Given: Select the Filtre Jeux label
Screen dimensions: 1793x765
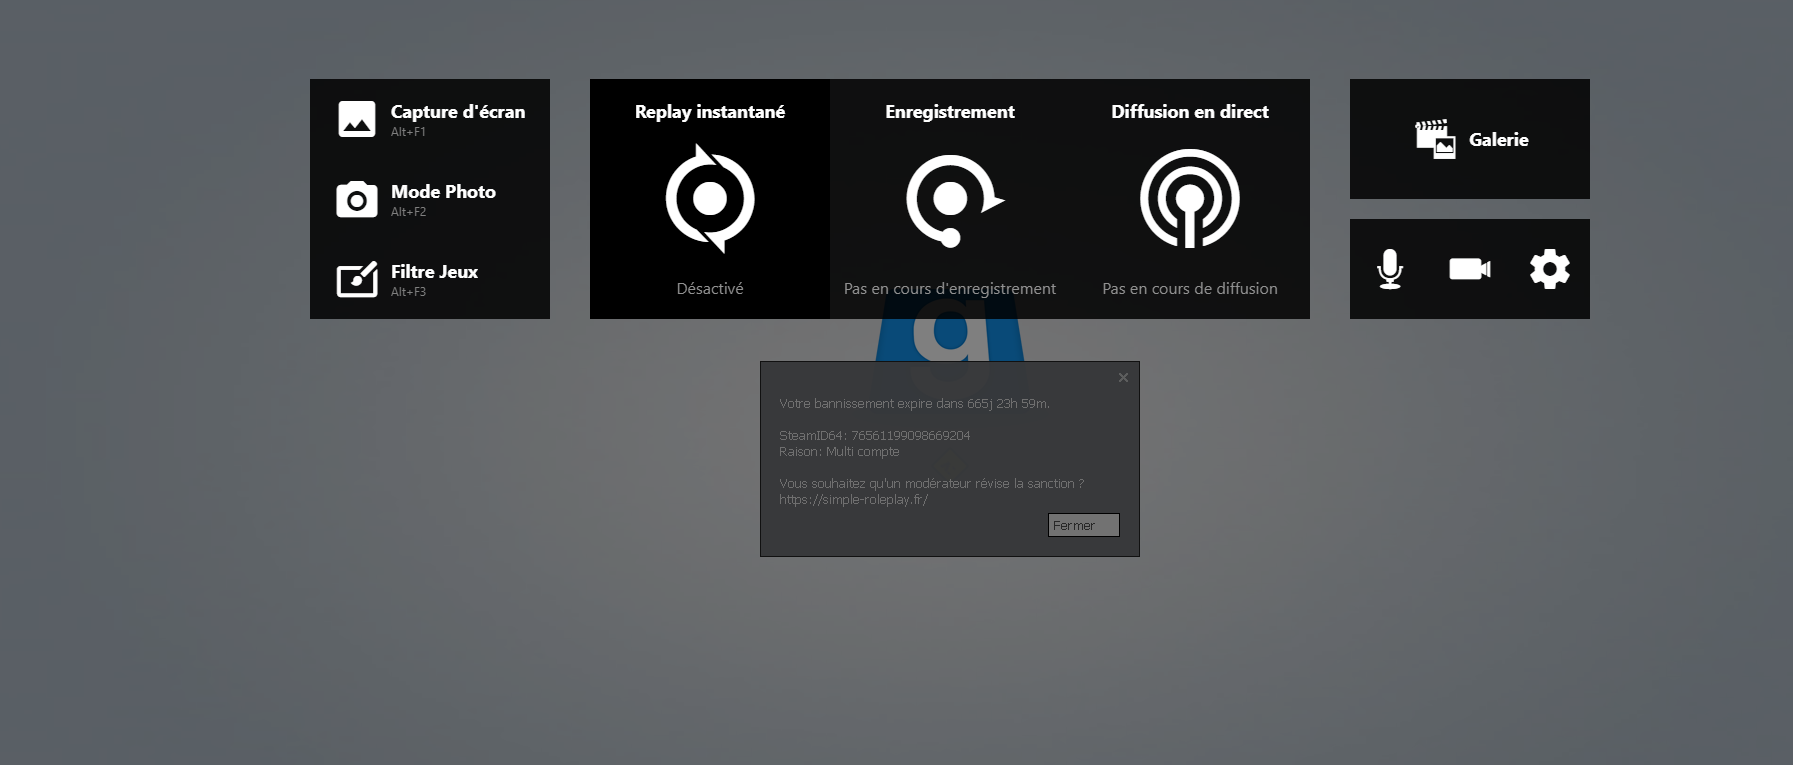Looking at the screenshot, I should coord(434,272).
